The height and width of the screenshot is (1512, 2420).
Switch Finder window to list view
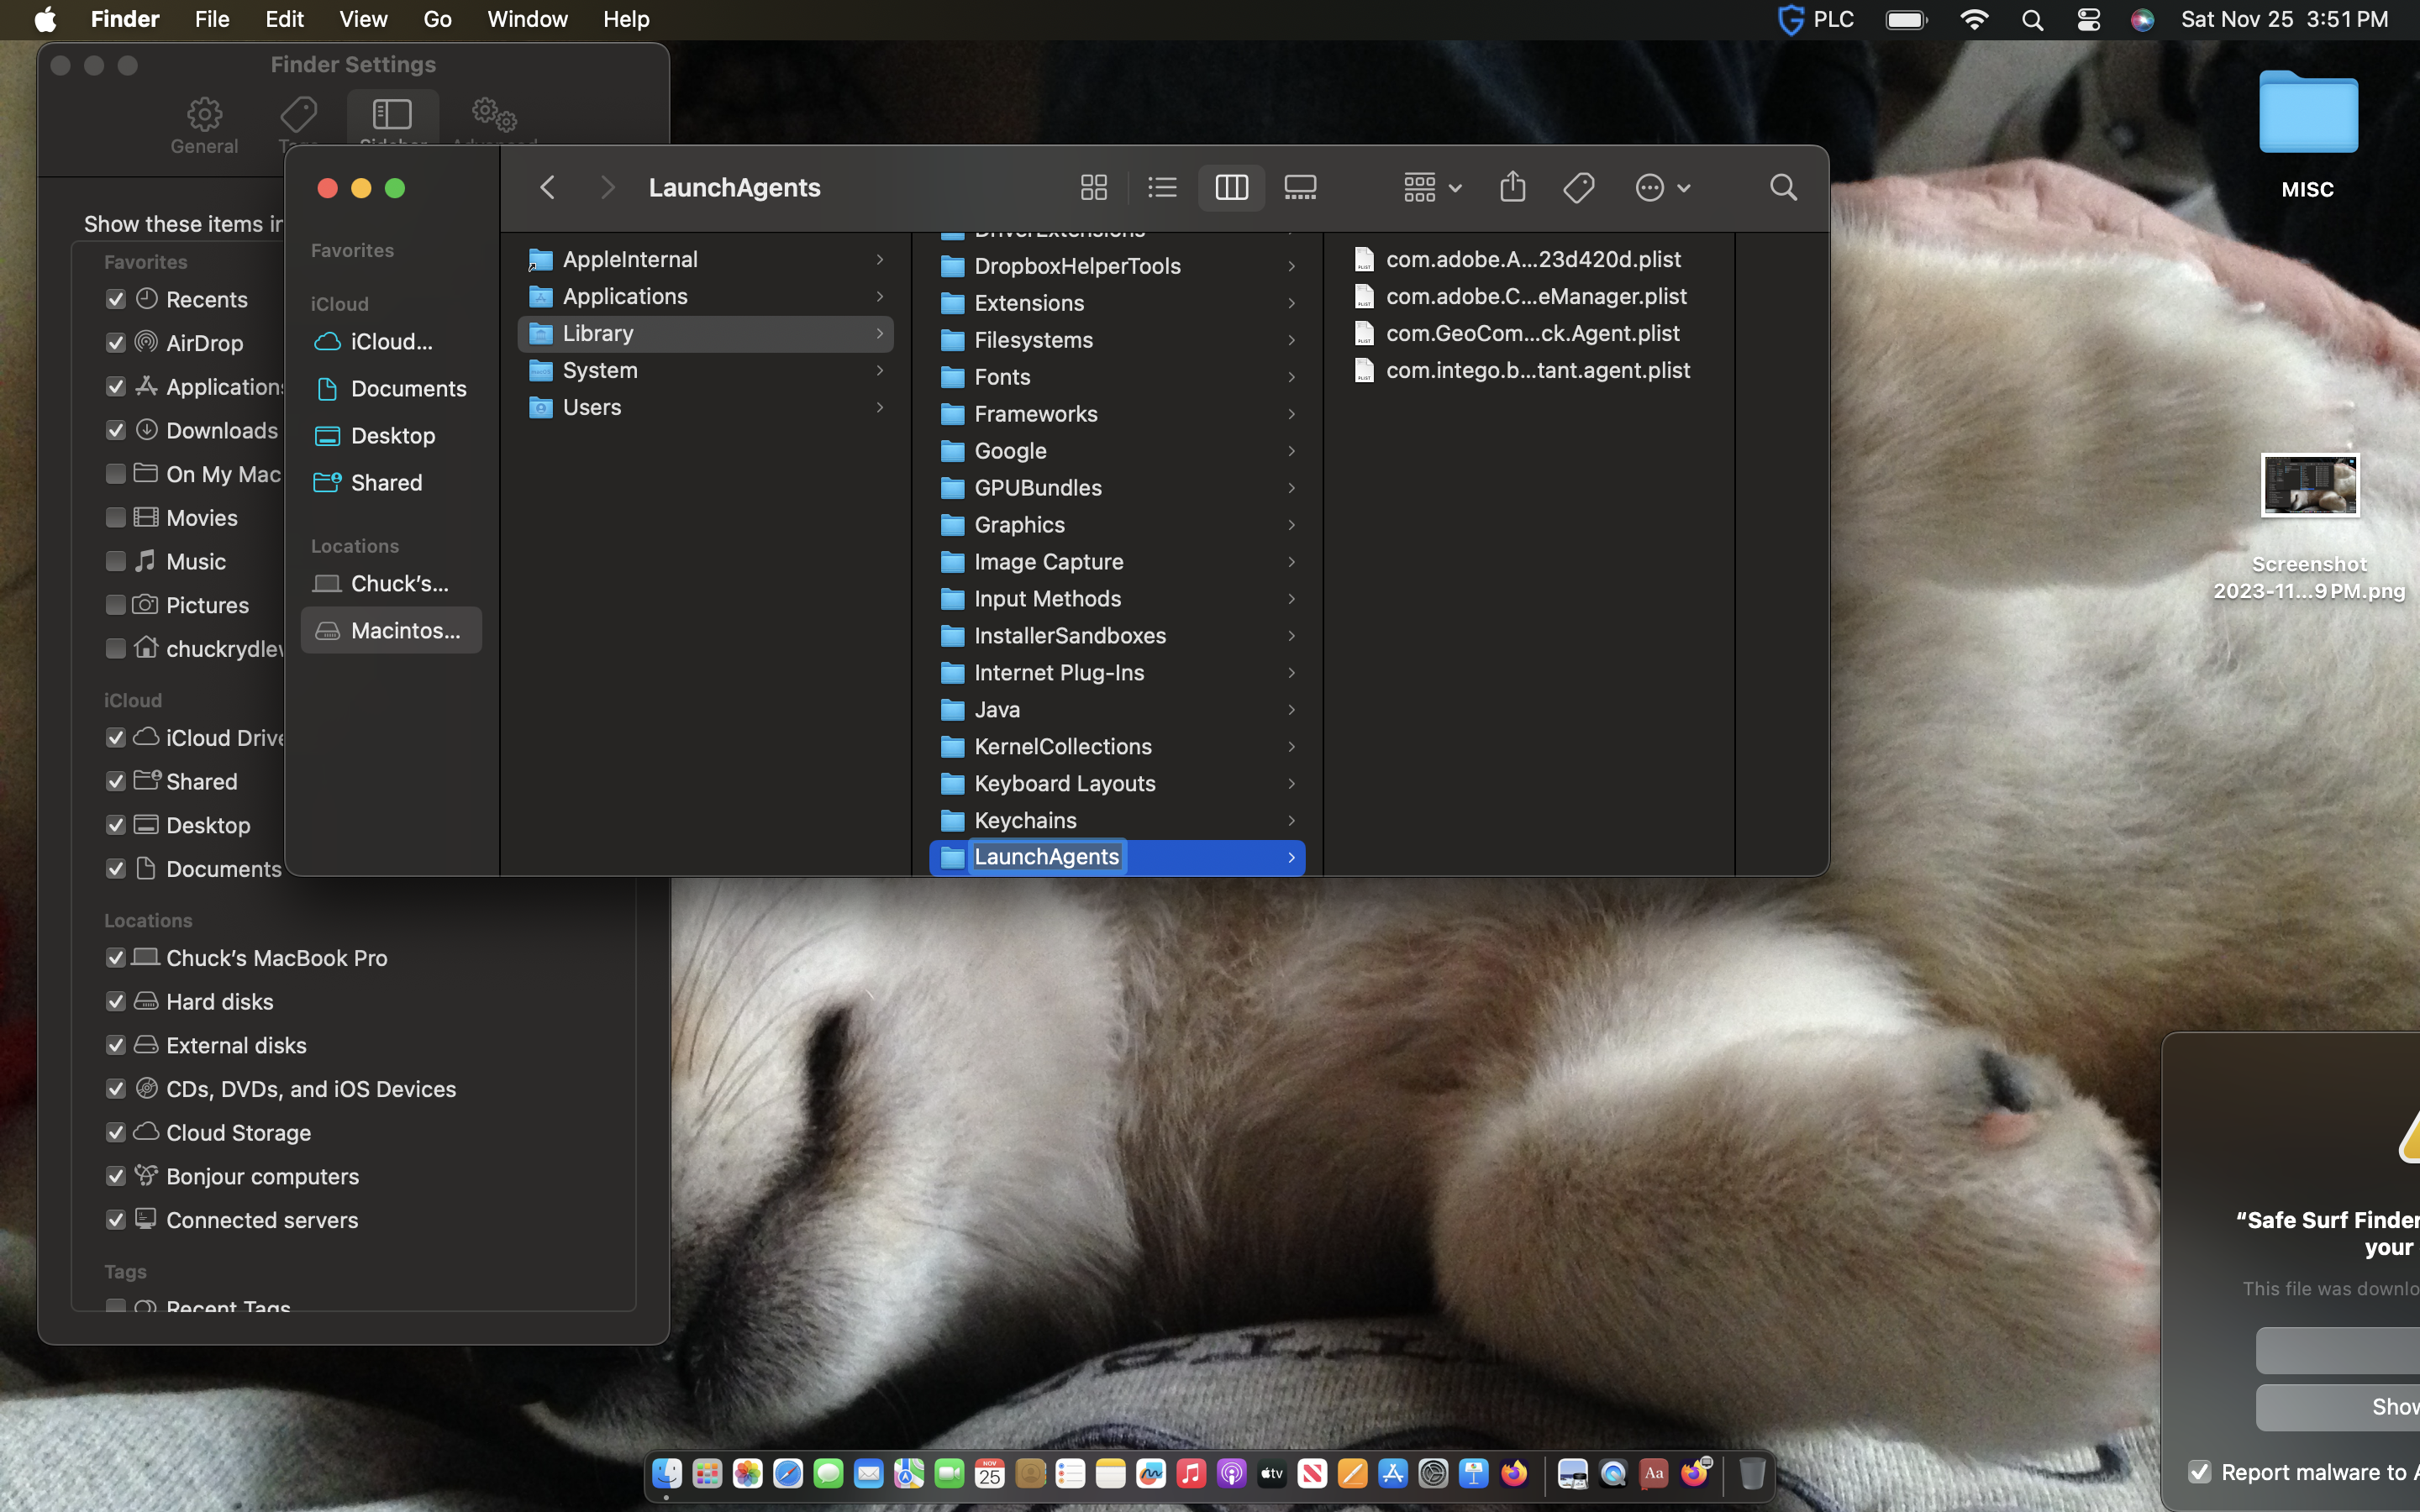1162,187
